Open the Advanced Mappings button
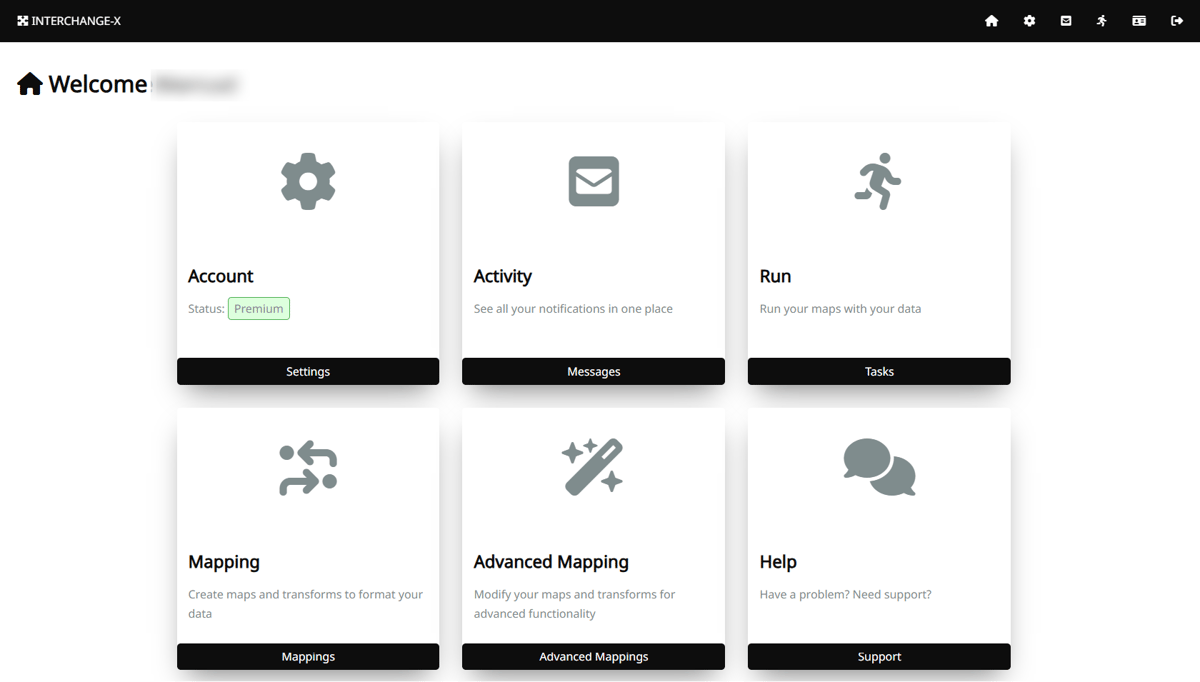This screenshot has height=682, width=1200. [593, 657]
